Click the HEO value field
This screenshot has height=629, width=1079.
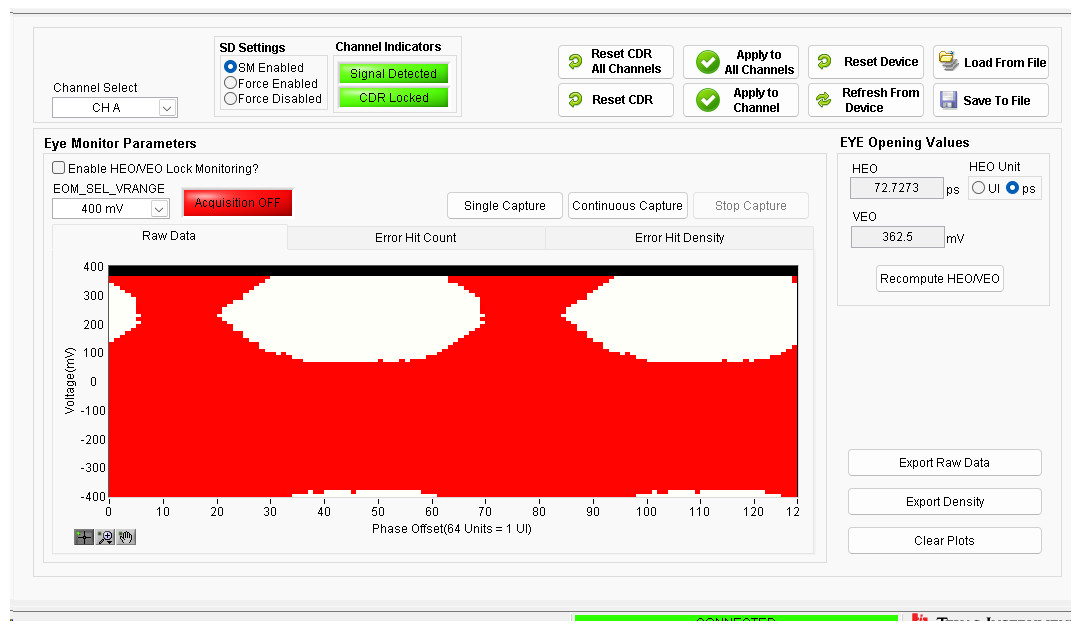897,188
